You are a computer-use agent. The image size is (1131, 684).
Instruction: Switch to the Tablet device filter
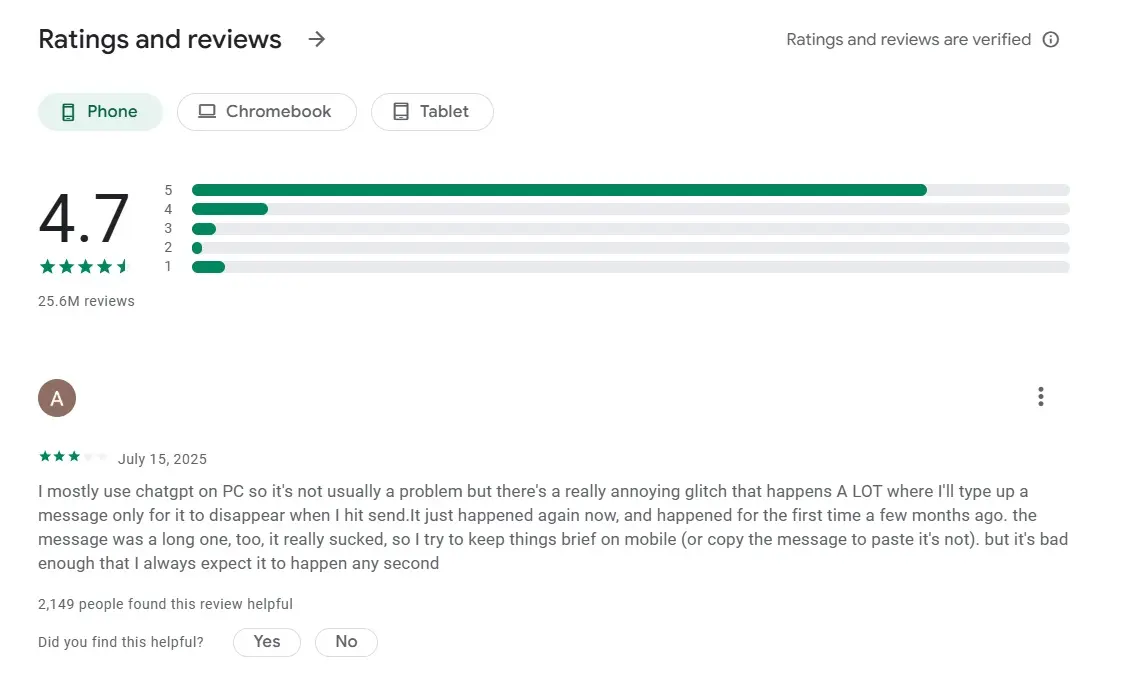(432, 111)
